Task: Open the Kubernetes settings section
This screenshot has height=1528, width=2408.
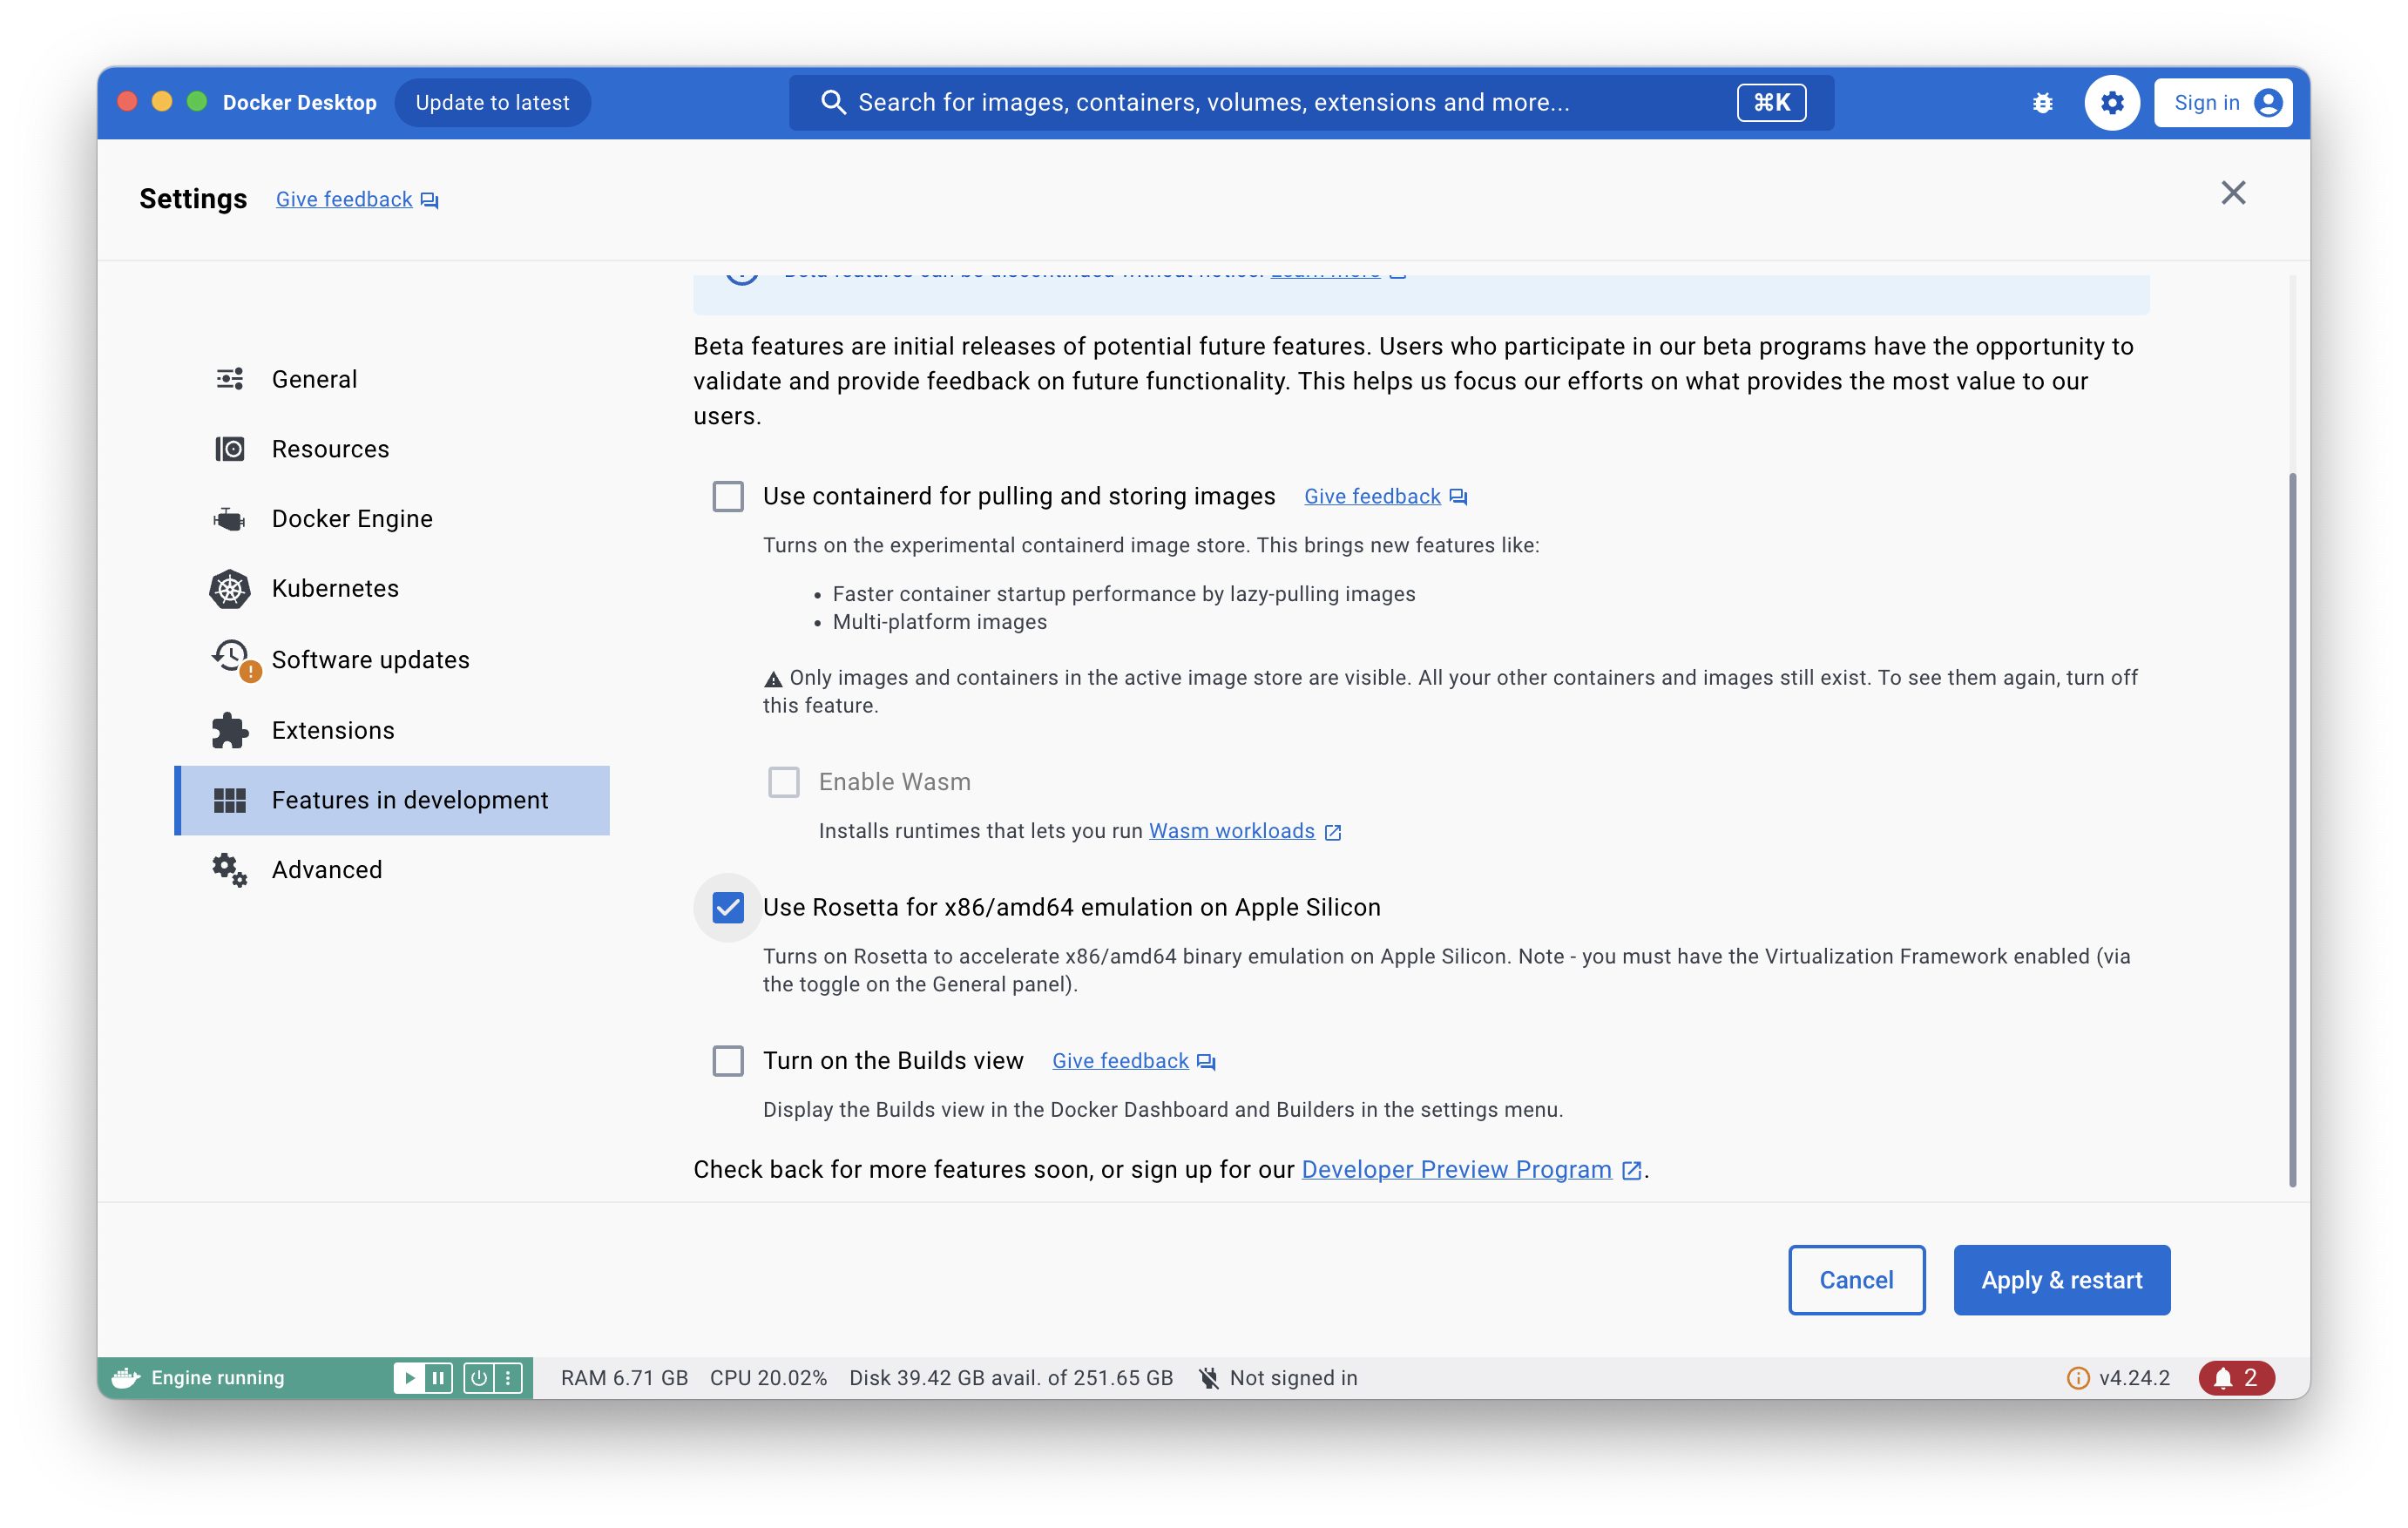Action: click(392, 589)
